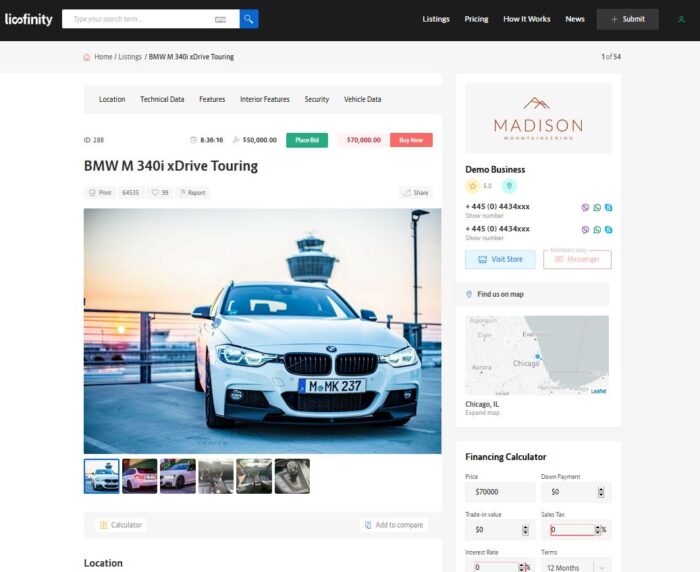Image resolution: width=700 pixels, height=572 pixels.
Task: Jump to Interior Features tab
Action: pos(265,99)
